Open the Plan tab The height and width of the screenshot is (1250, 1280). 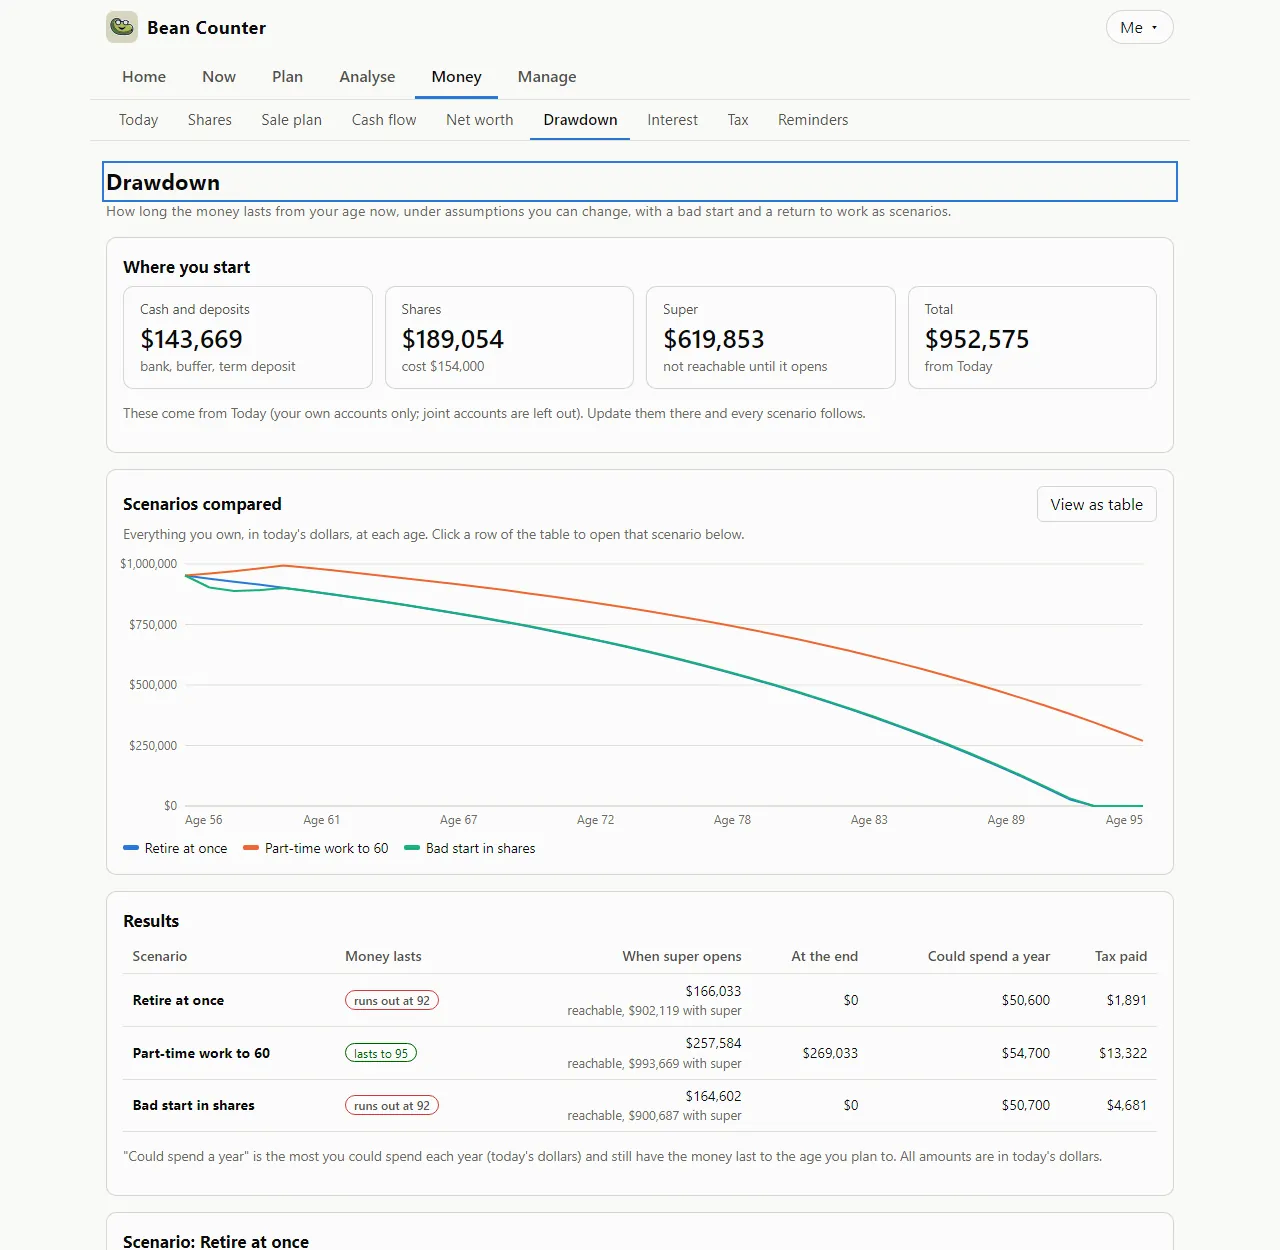tap(287, 77)
